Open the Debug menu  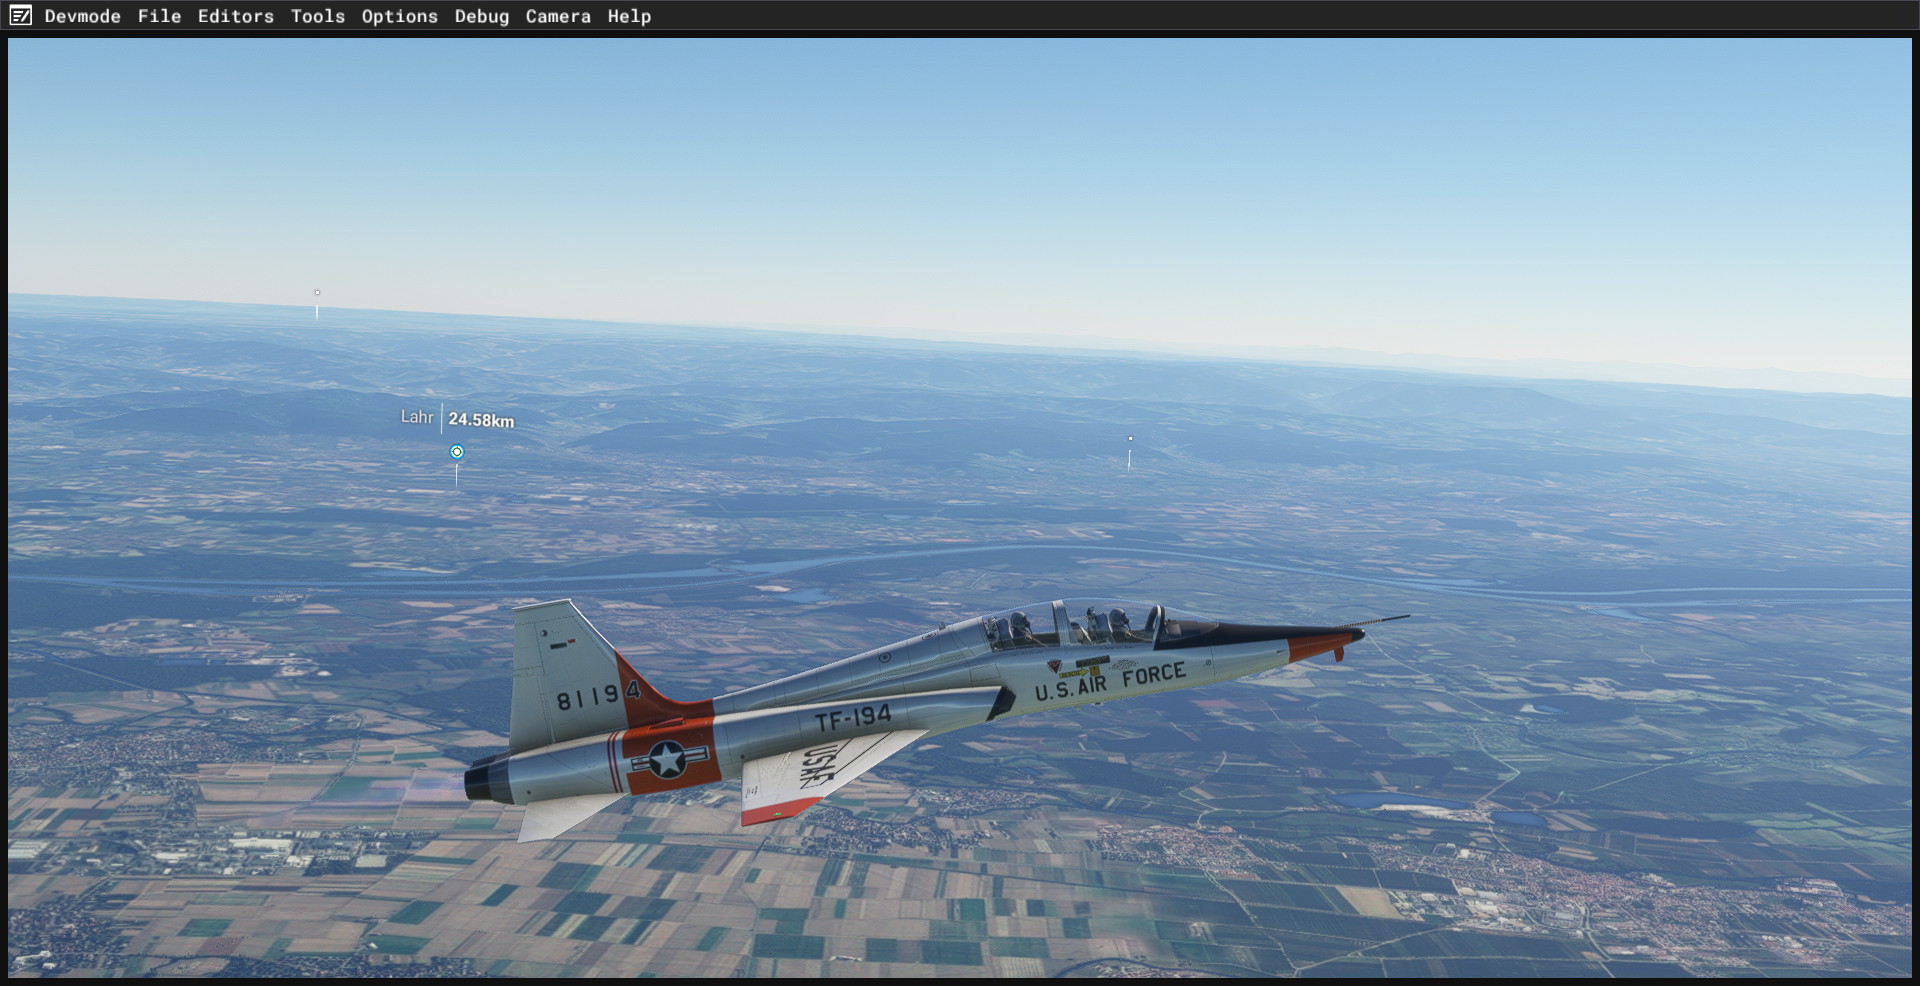coord(482,16)
